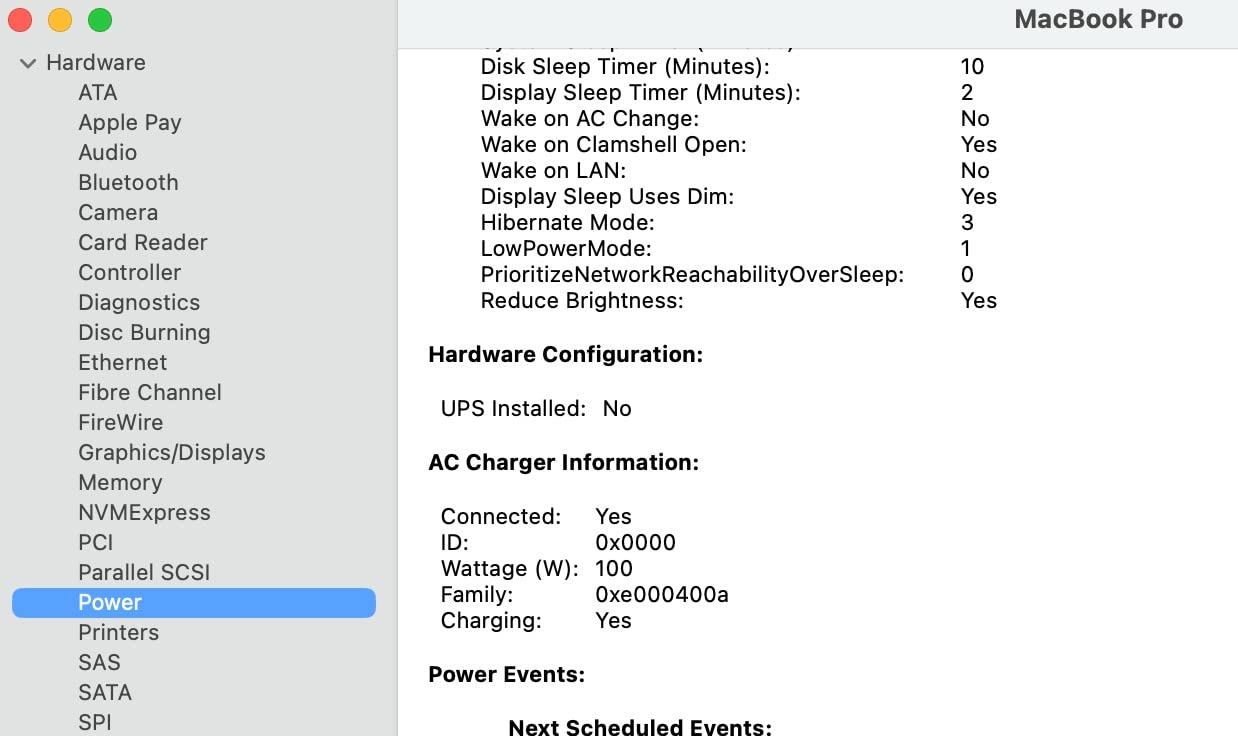Click the yellow minimize window button
Image resolution: width=1238 pixels, height=736 pixels.
pyautogui.click(x=60, y=20)
